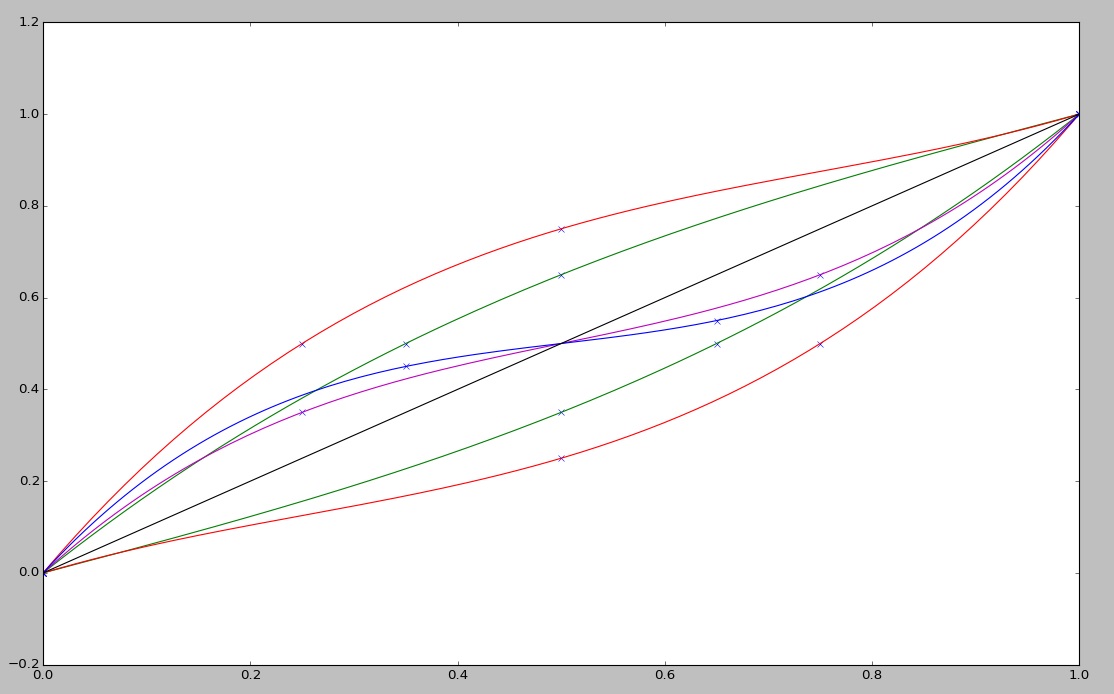Image resolution: width=1114 pixels, height=694 pixels.
Task: Pick magenta curve marker at x=0.75
Action: click(820, 275)
